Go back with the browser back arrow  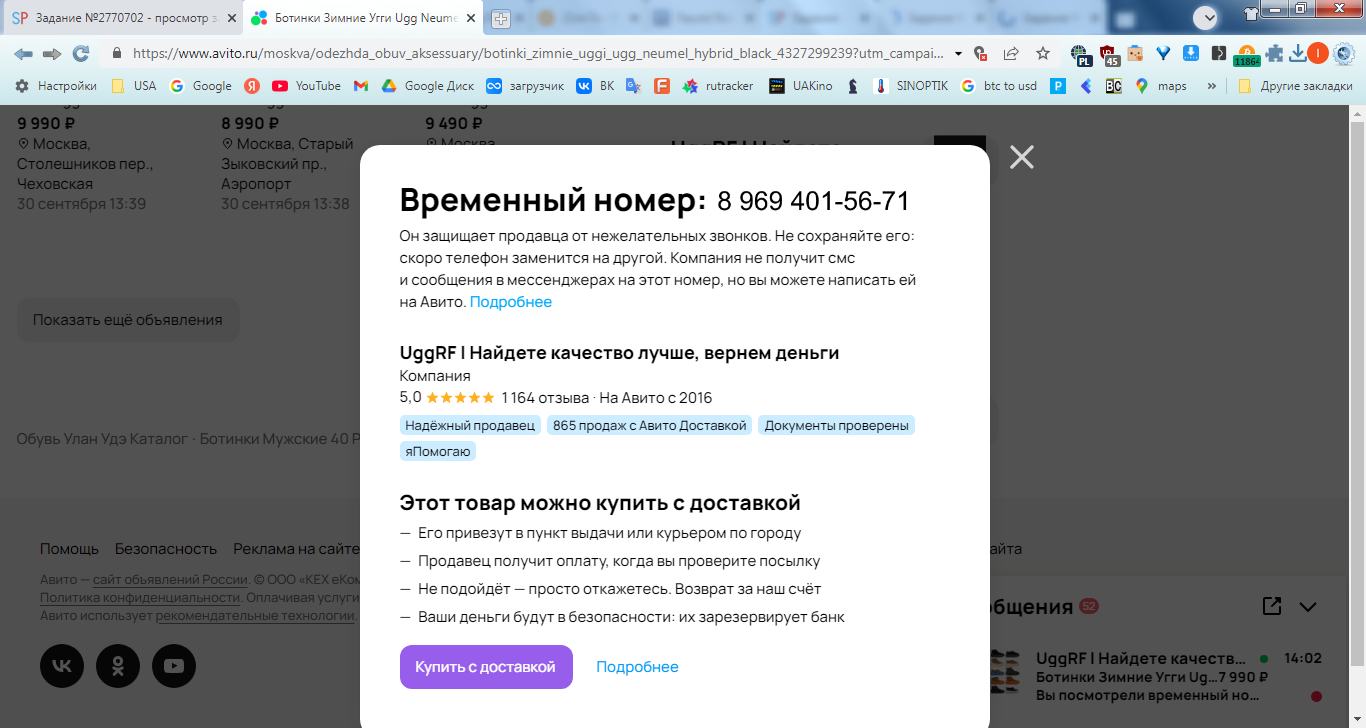click(23, 53)
